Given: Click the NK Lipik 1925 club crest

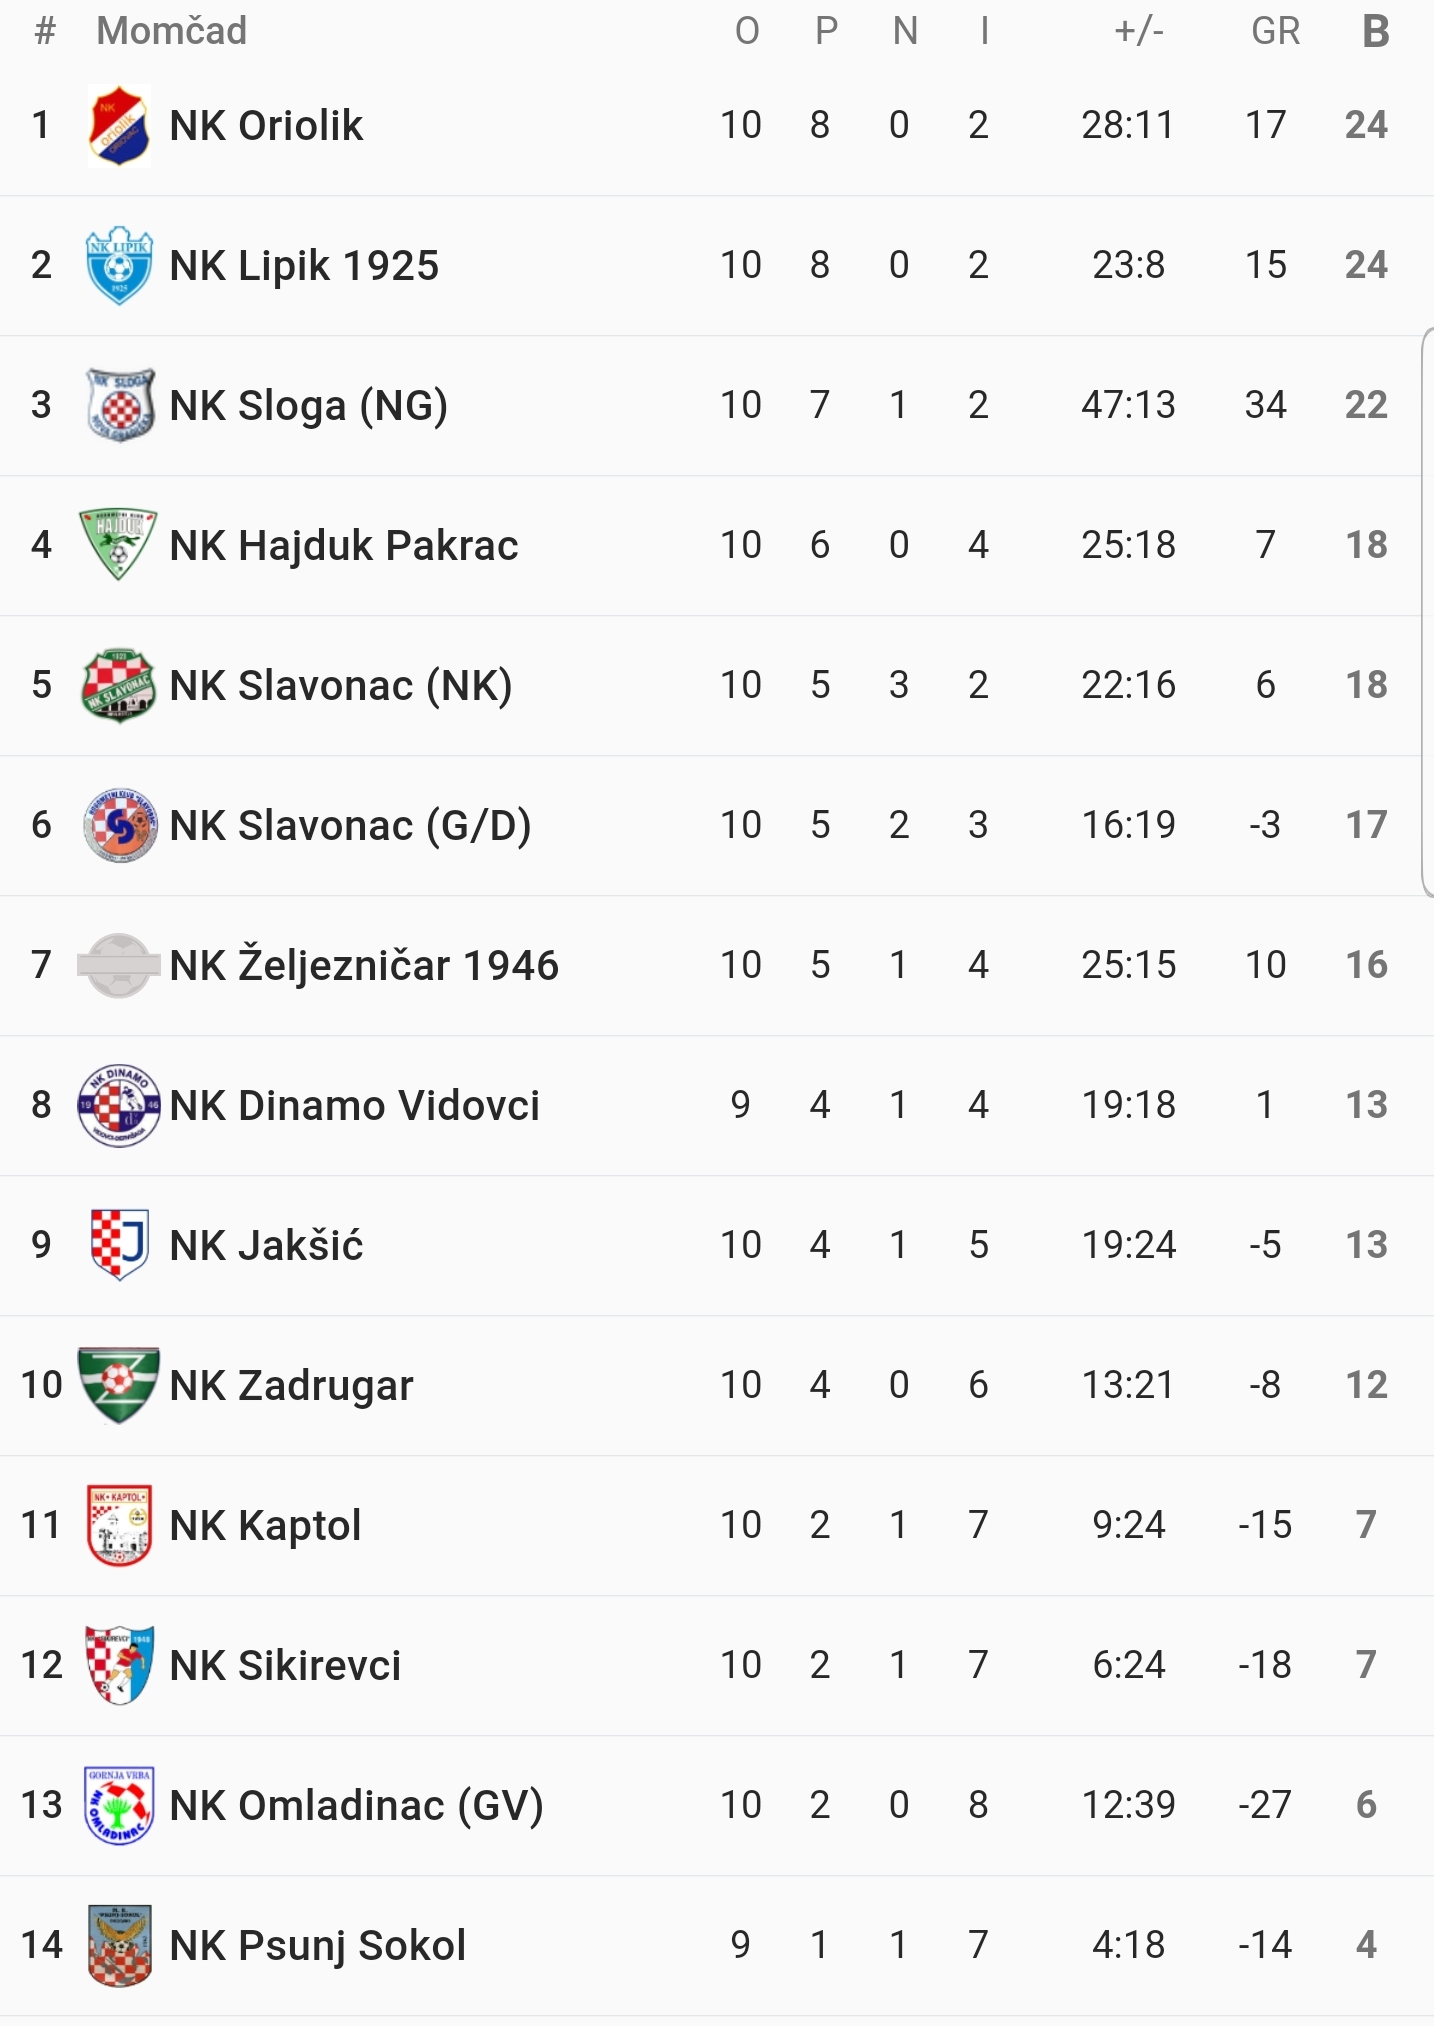Looking at the screenshot, I should click(119, 265).
